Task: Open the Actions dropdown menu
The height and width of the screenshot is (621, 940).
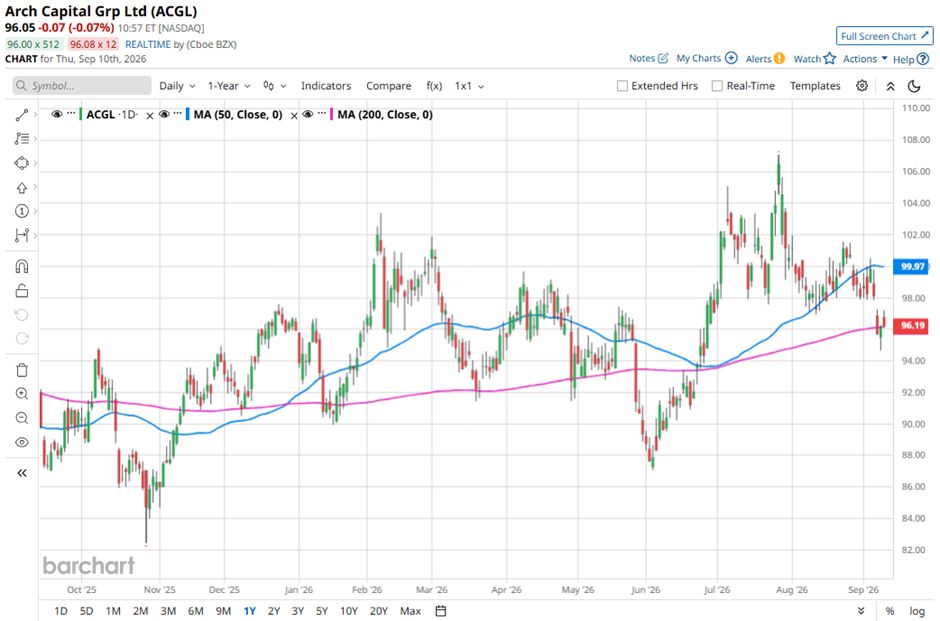Action: (865, 59)
